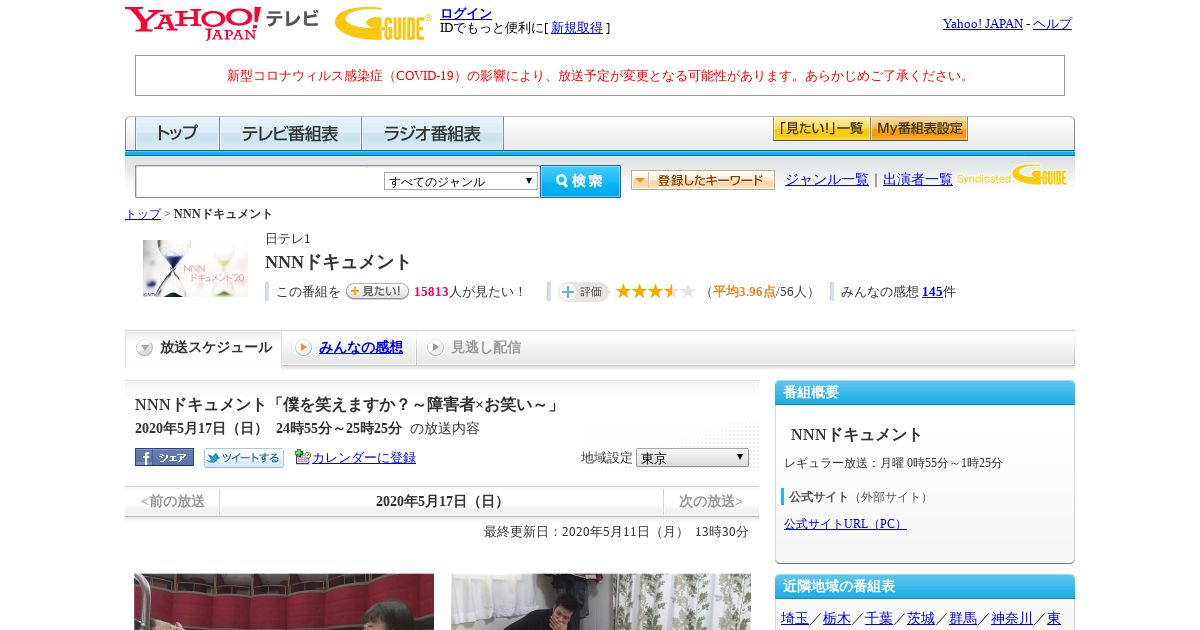Click the calendar icon beside カレンダーに登録
Viewport: 1200px width, 630px height.
[303, 457]
